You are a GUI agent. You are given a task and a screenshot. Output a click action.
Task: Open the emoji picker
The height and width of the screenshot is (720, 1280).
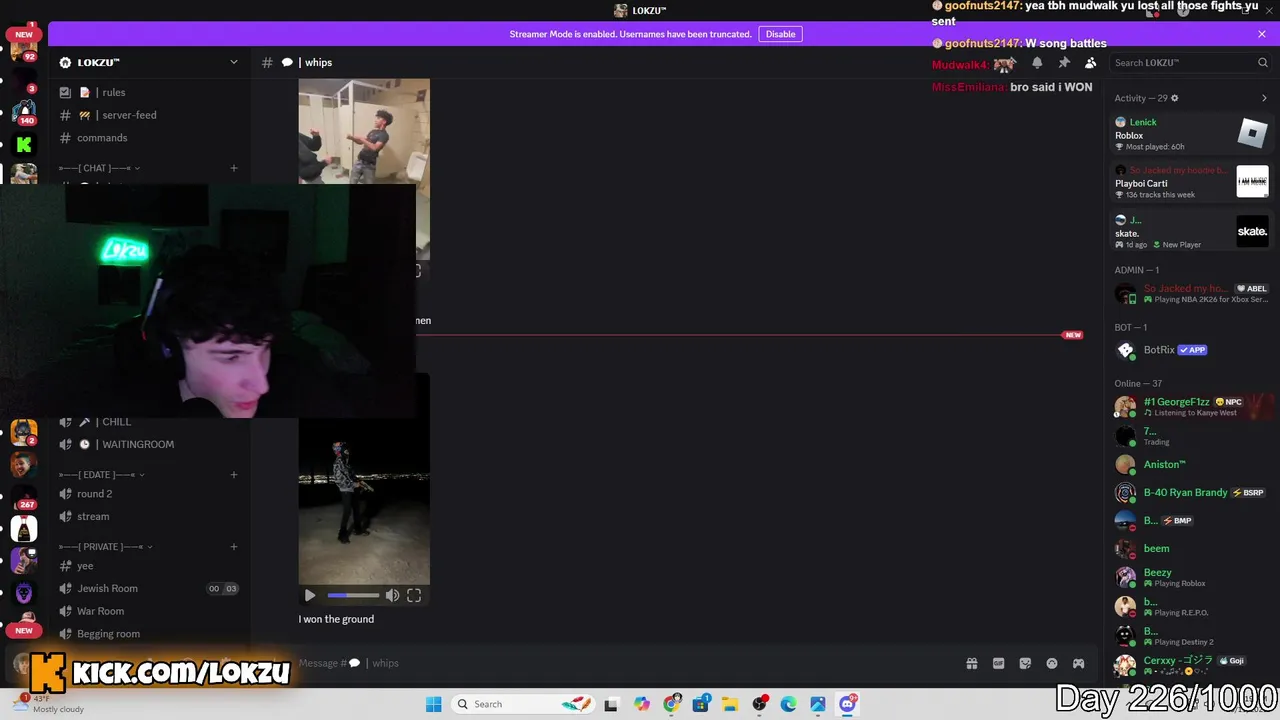click(1052, 663)
